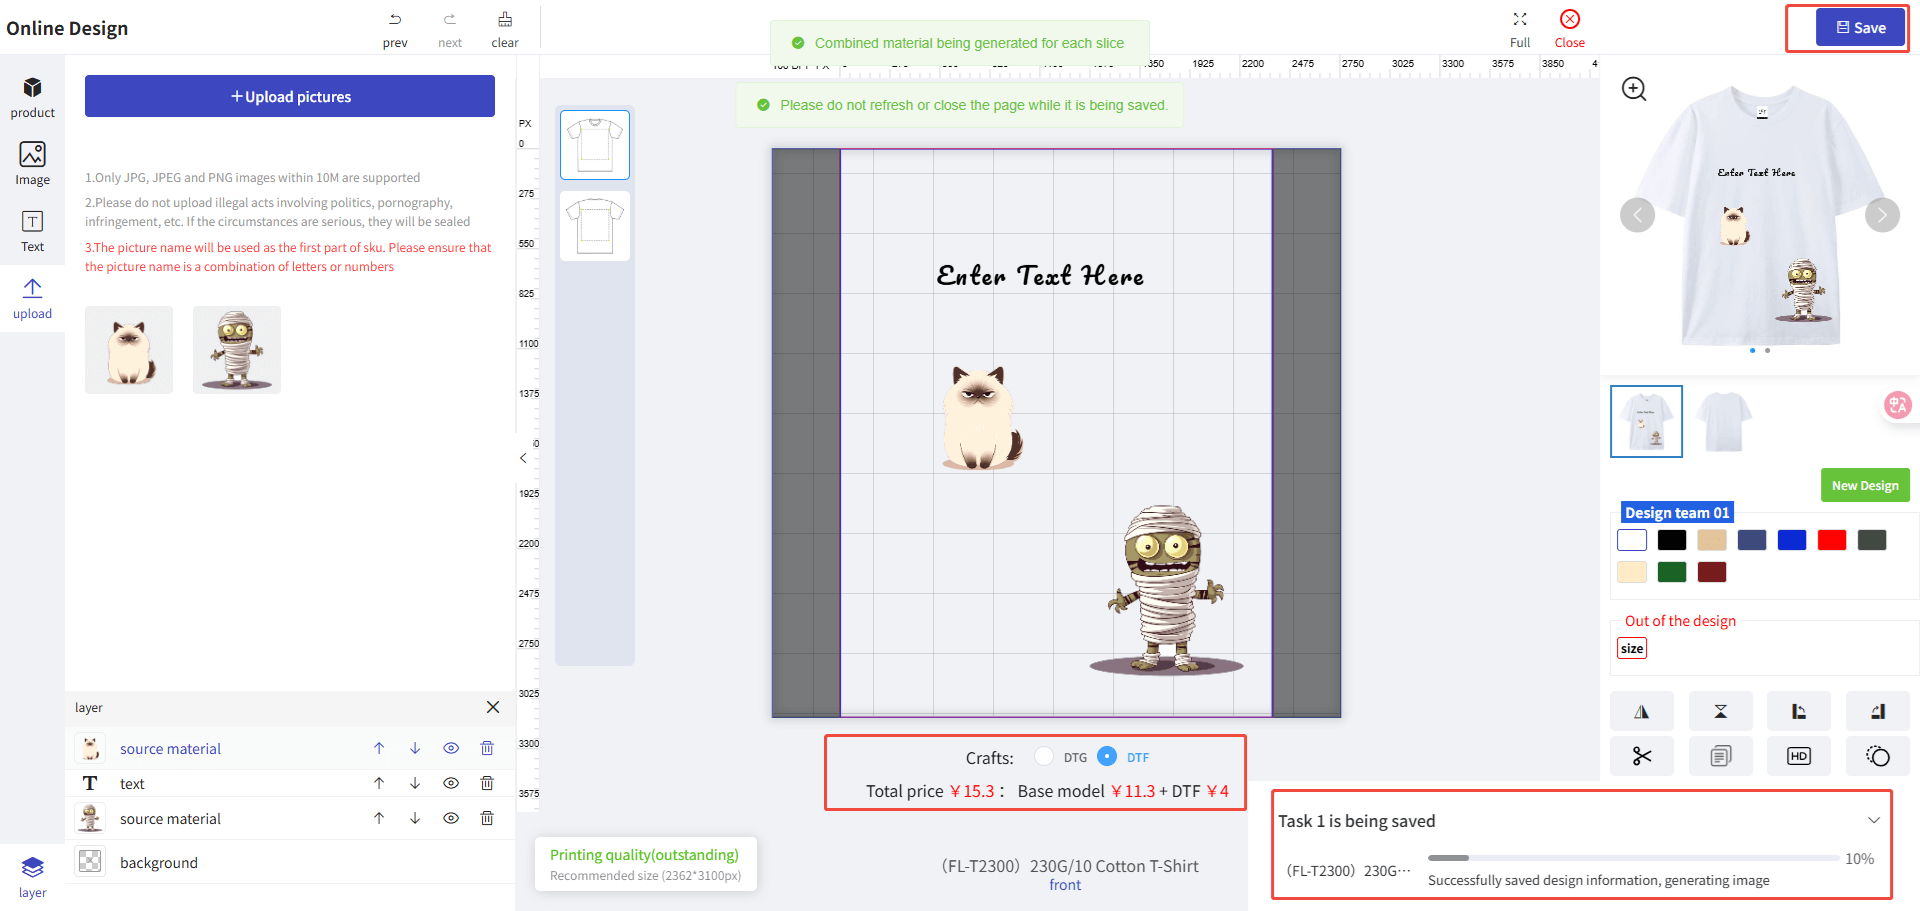Collapse the left panel with the arrow
The height and width of the screenshot is (911, 1920).
(x=523, y=458)
